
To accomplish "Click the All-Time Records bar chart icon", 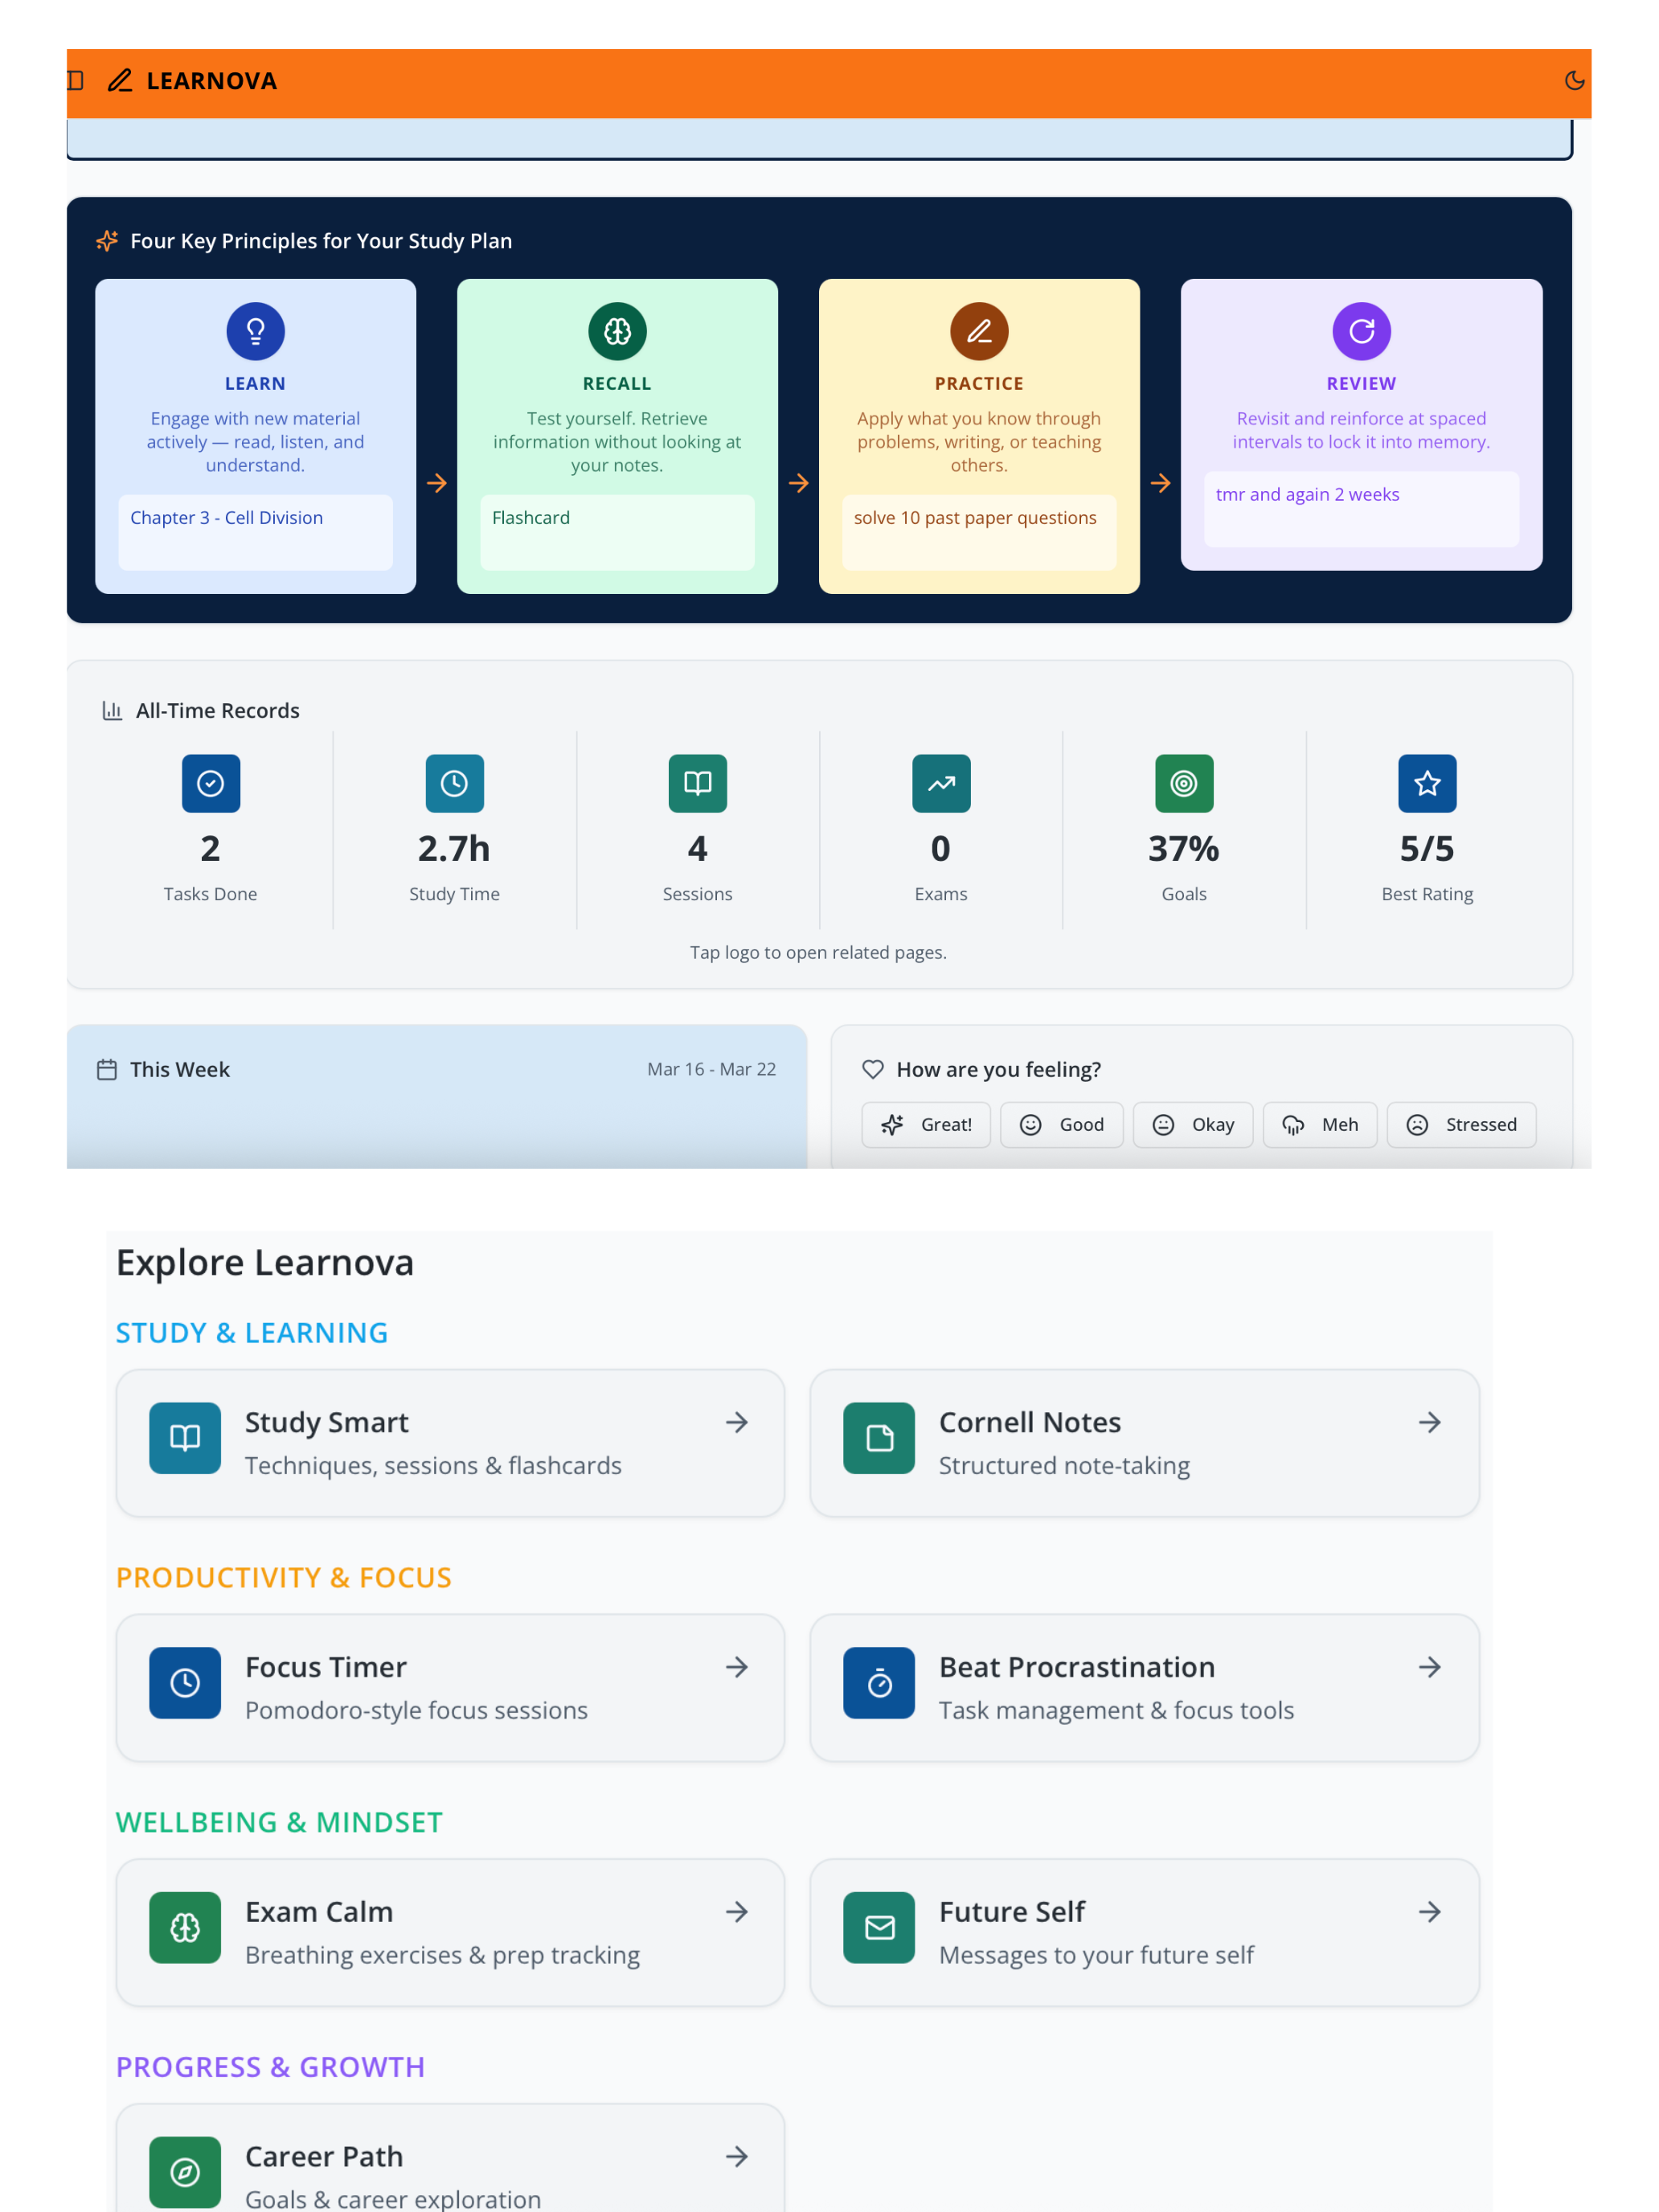I will tap(112, 710).
